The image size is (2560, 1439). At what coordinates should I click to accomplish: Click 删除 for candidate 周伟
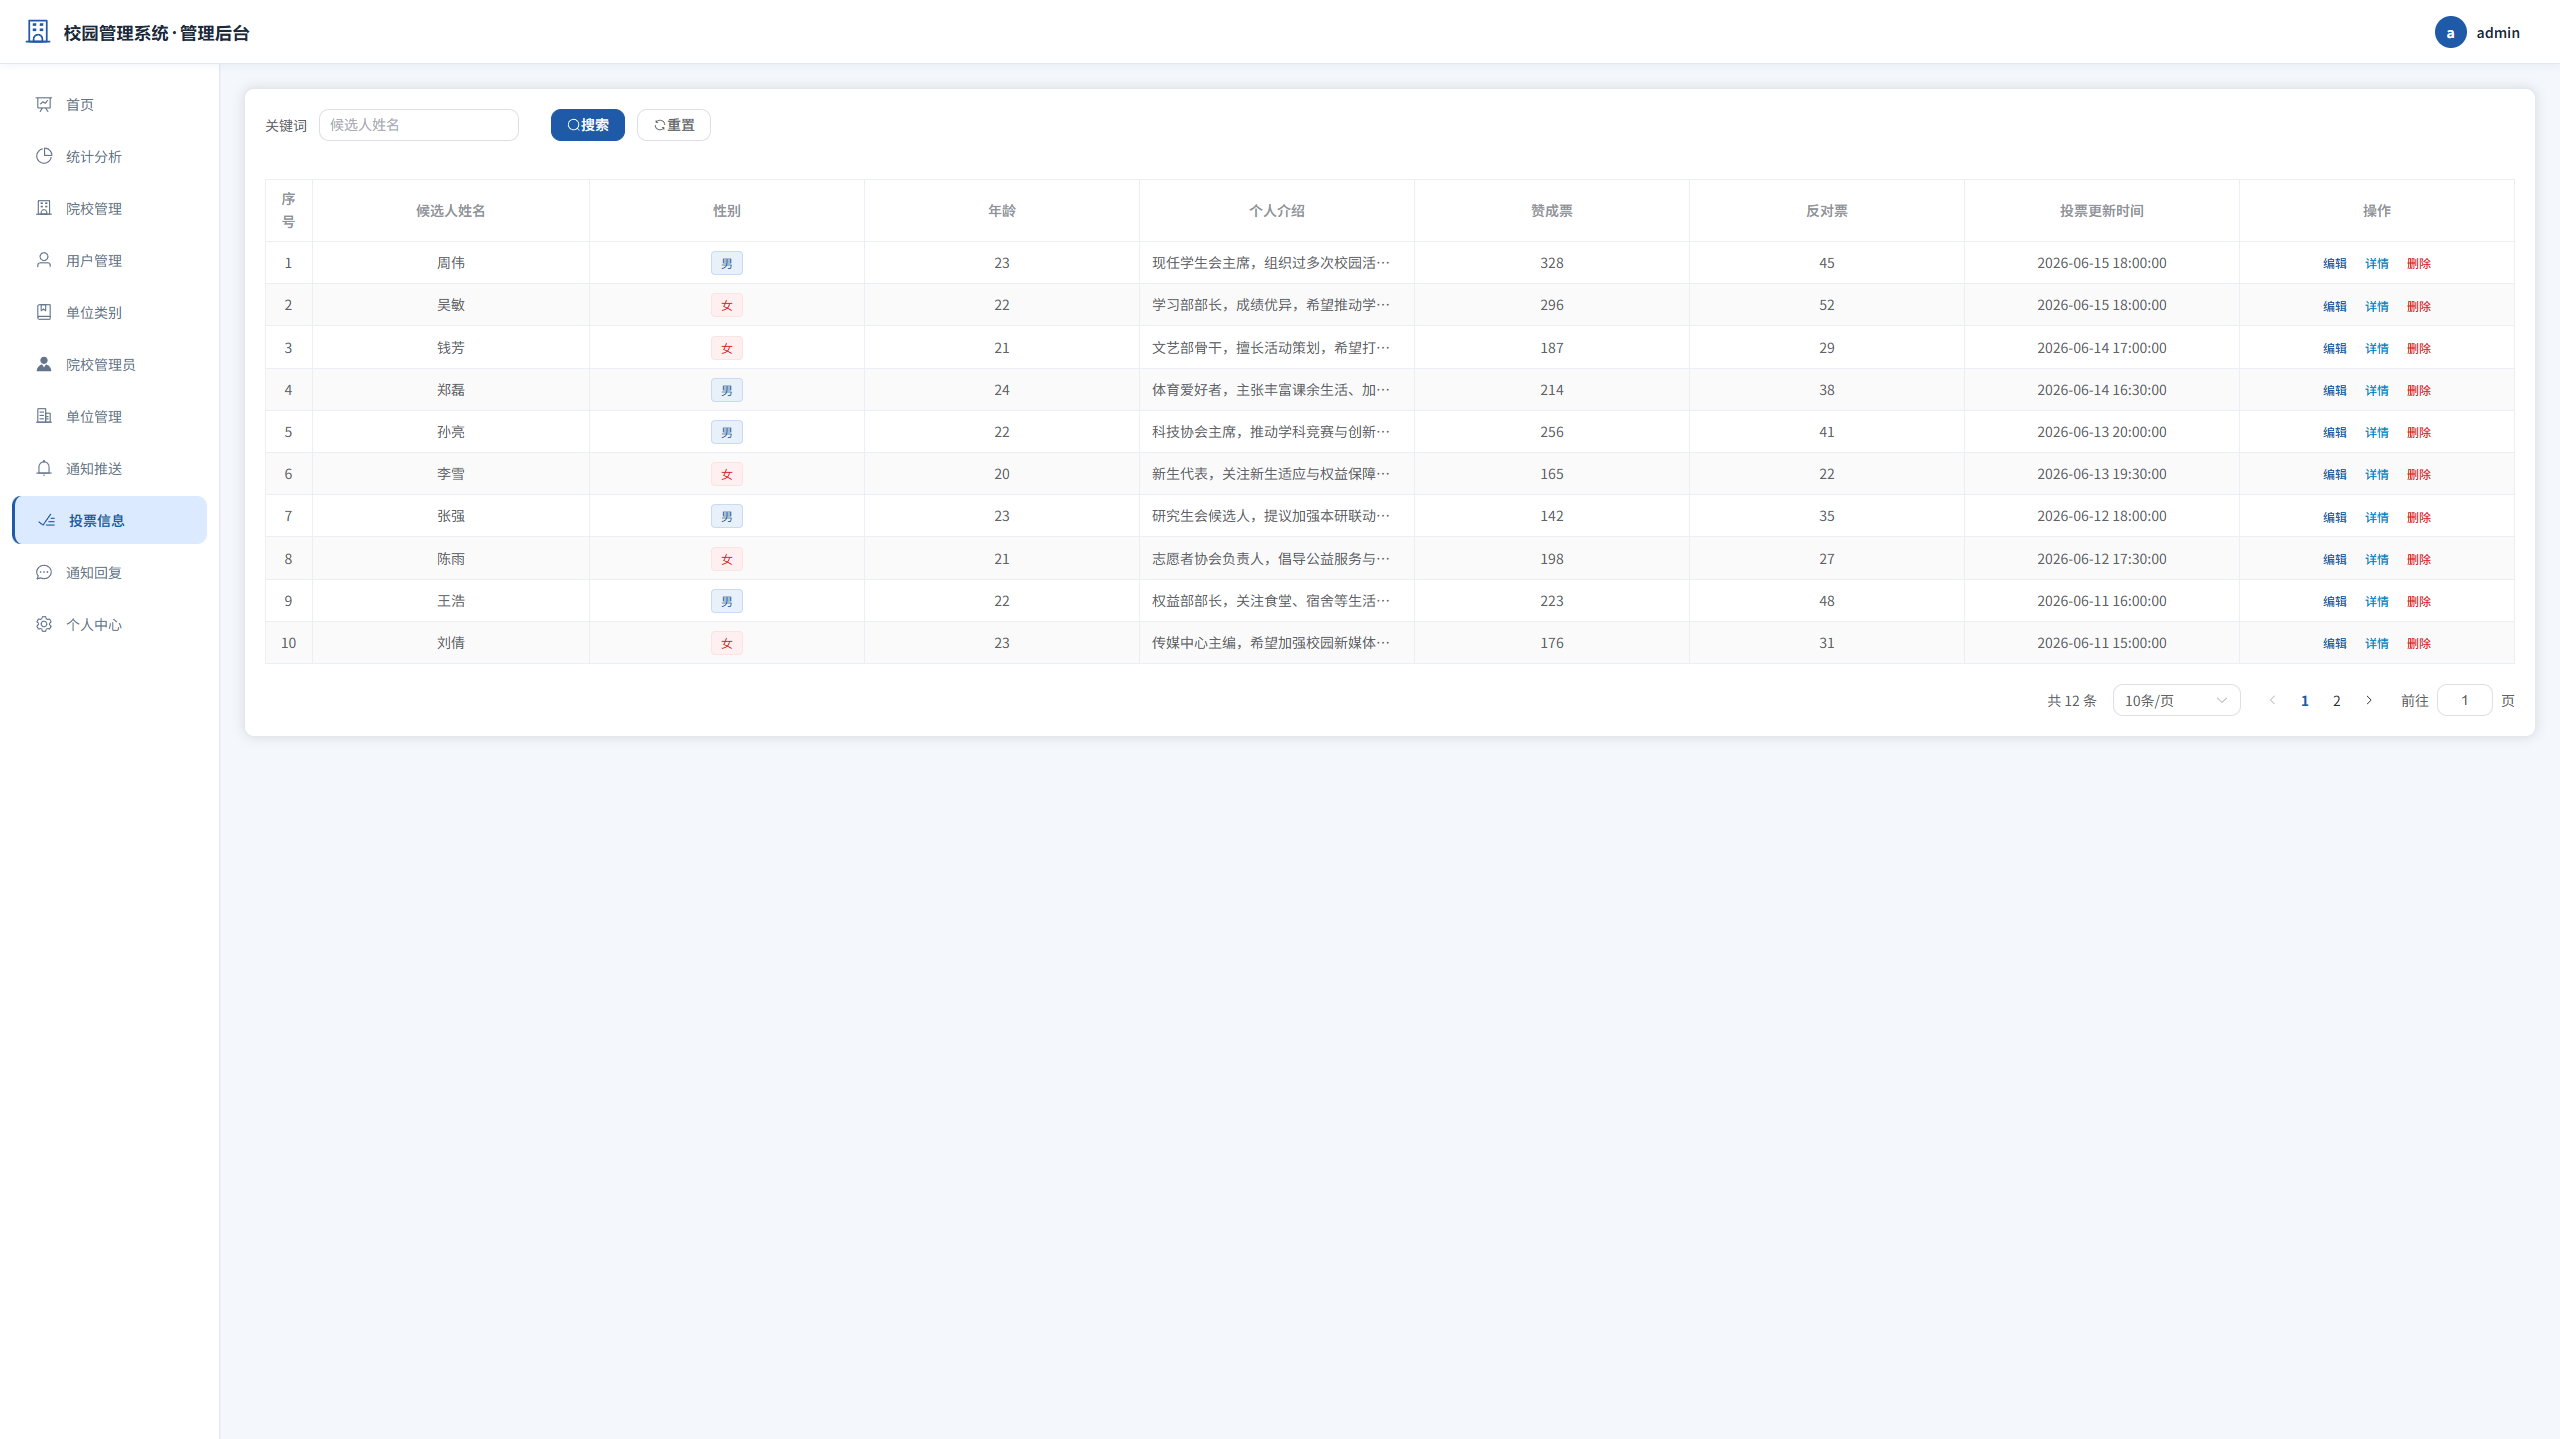(x=2419, y=263)
